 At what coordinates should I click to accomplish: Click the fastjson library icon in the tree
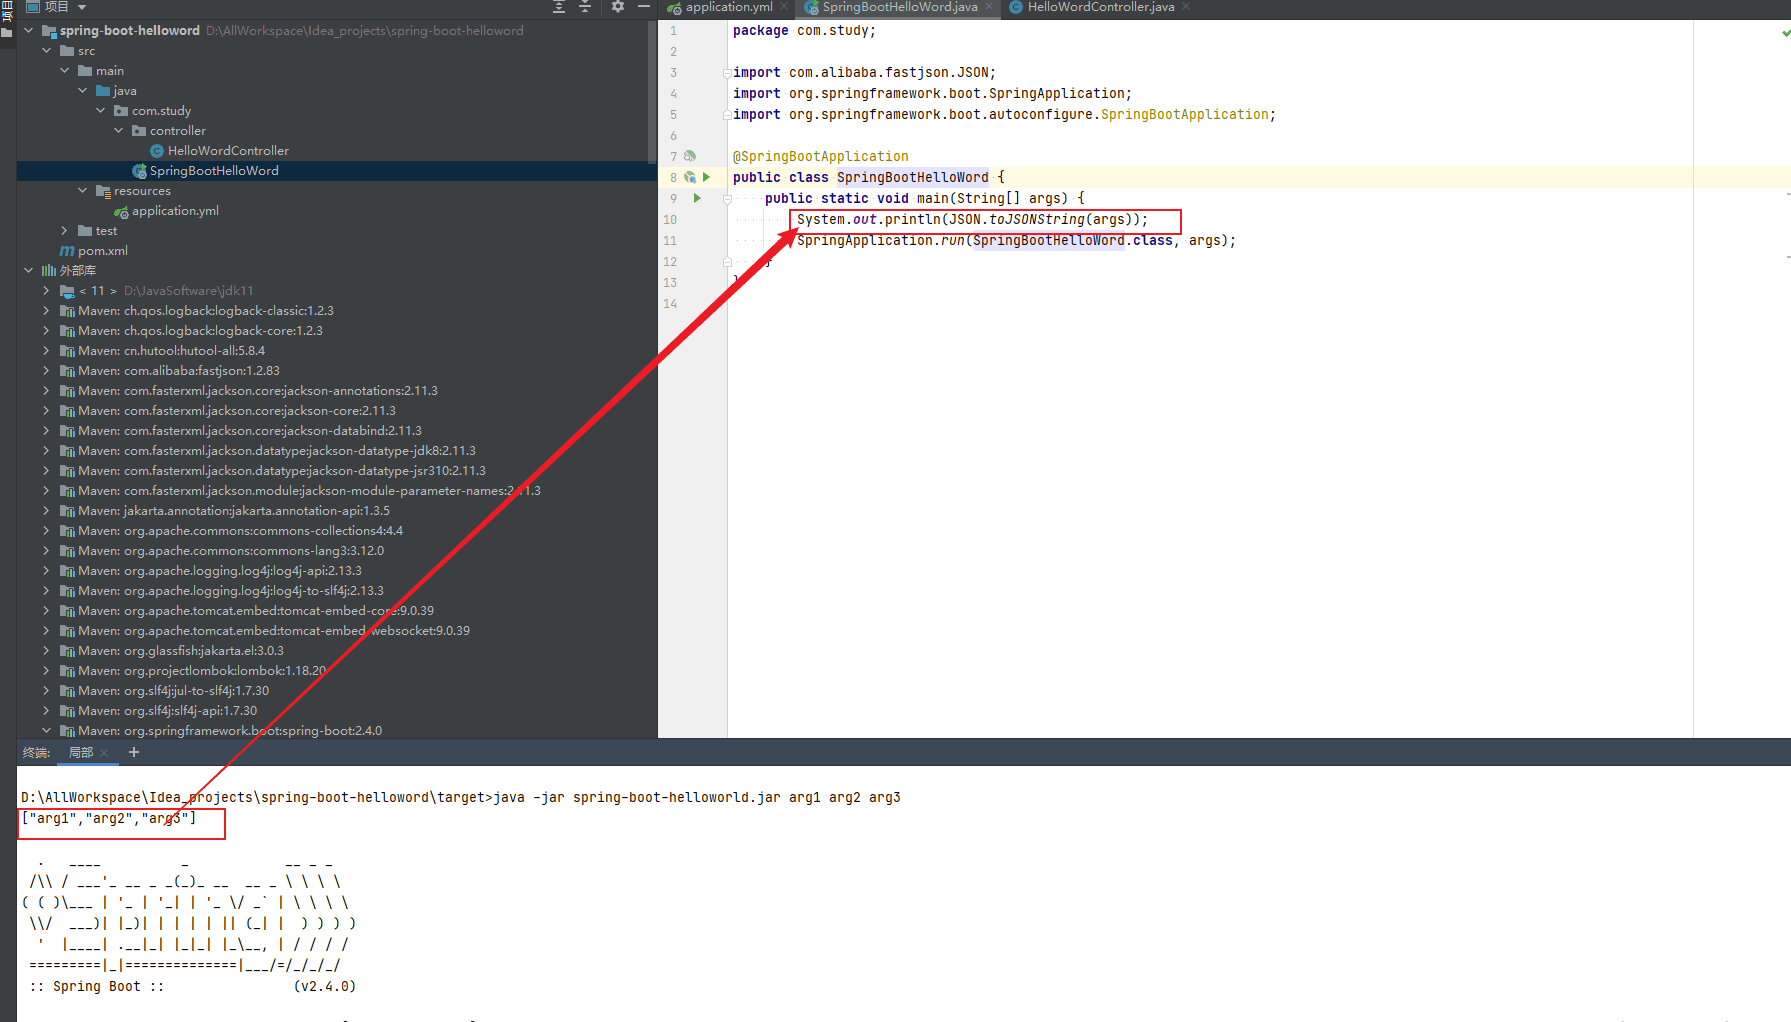click(67, 371)
